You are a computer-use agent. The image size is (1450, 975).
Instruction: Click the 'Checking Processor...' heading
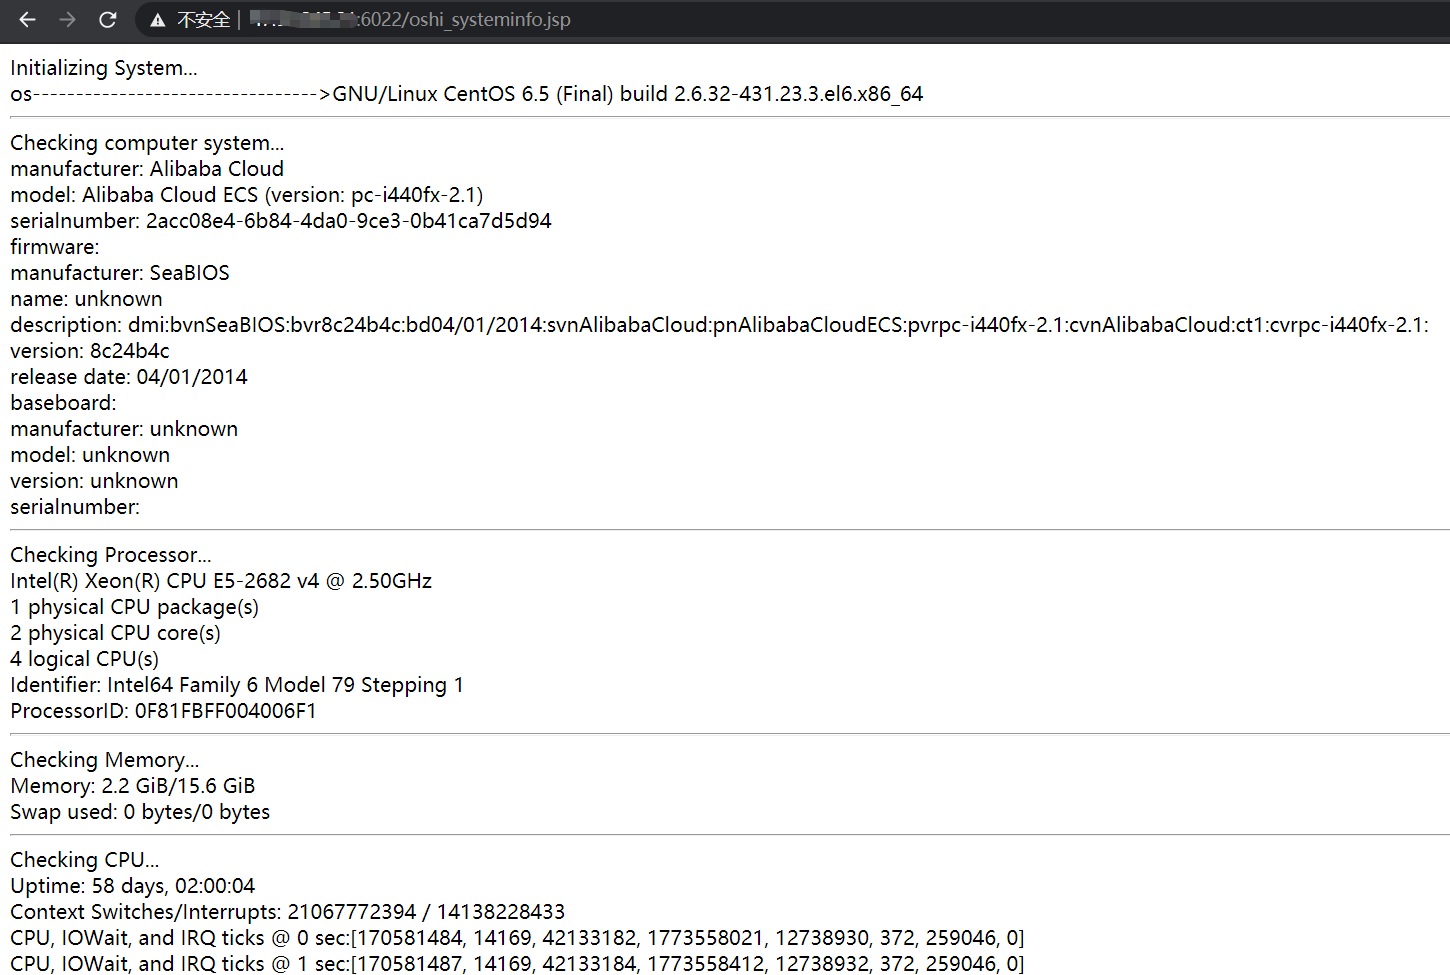tap(111, 555)
